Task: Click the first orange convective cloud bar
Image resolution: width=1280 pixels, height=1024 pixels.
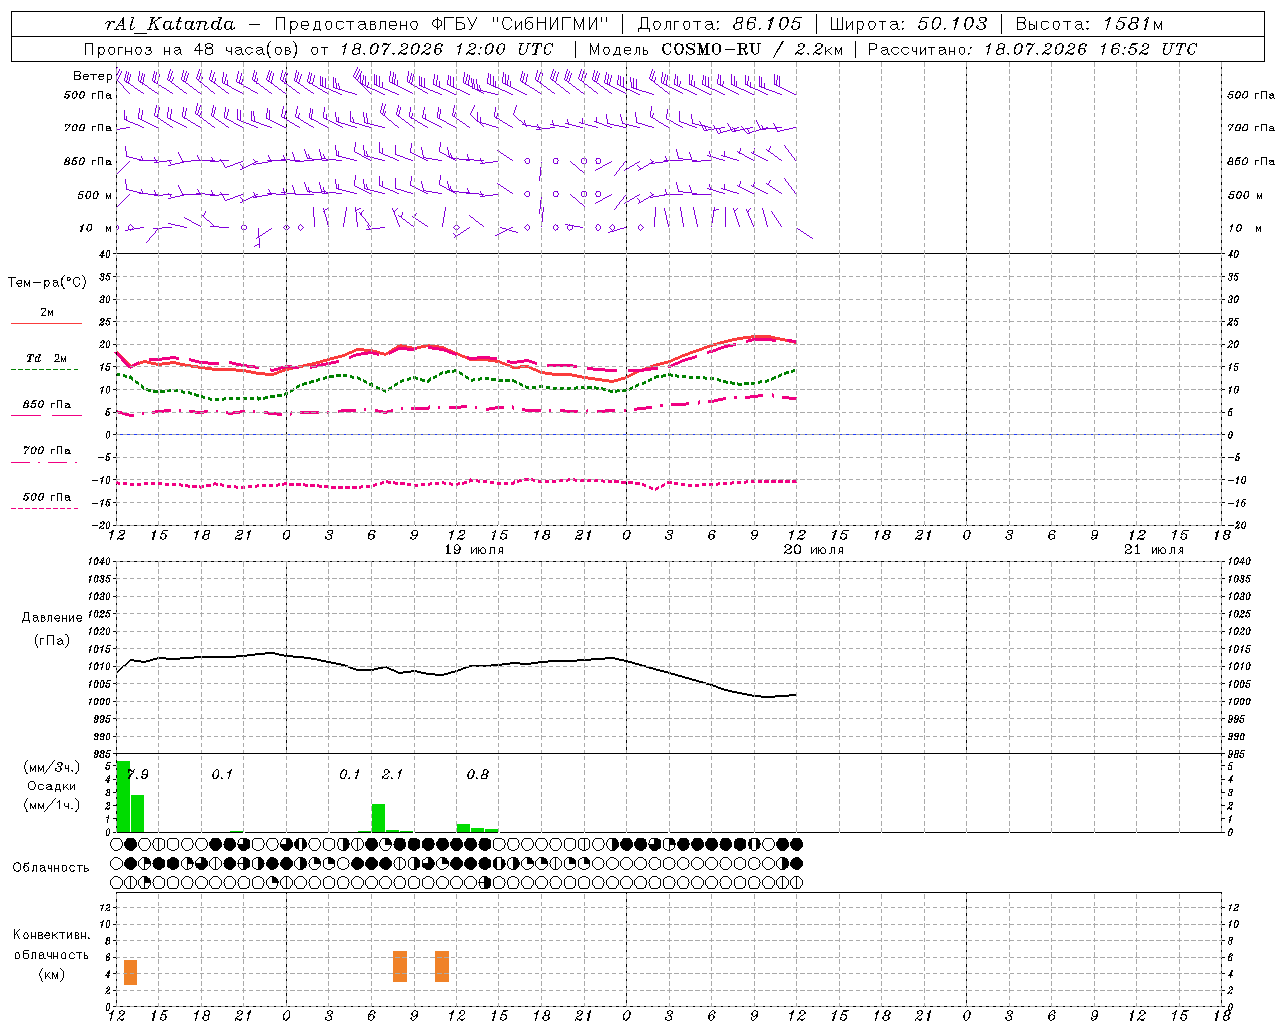Action: tap(131, 972)
